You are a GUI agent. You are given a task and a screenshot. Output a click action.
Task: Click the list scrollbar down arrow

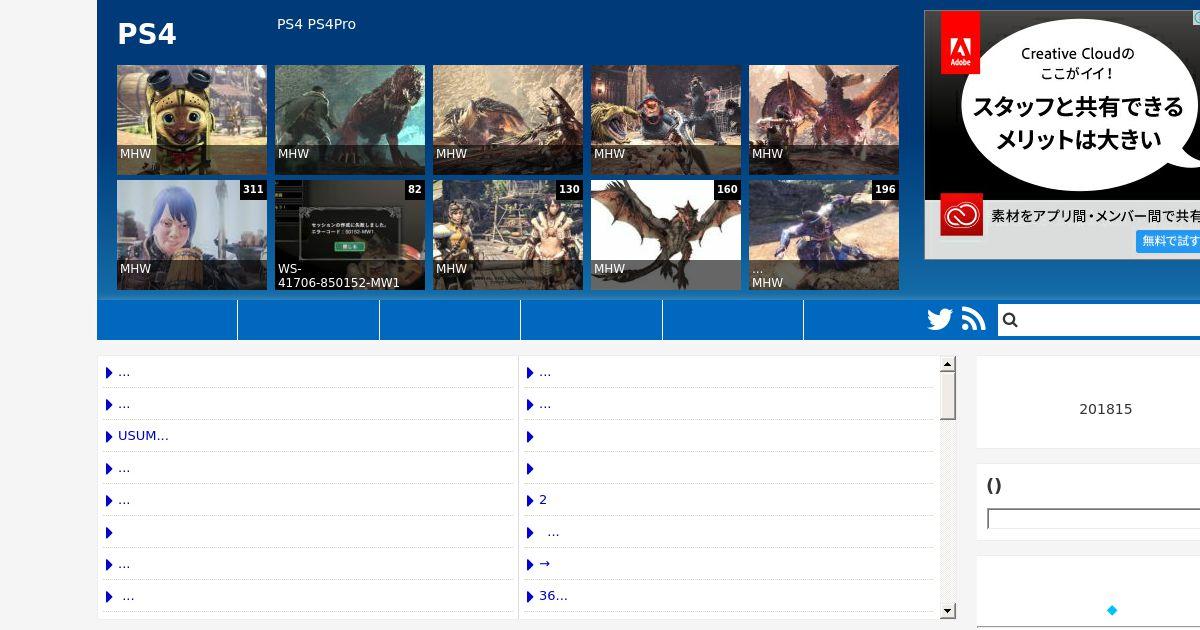(x=948, y=611)
